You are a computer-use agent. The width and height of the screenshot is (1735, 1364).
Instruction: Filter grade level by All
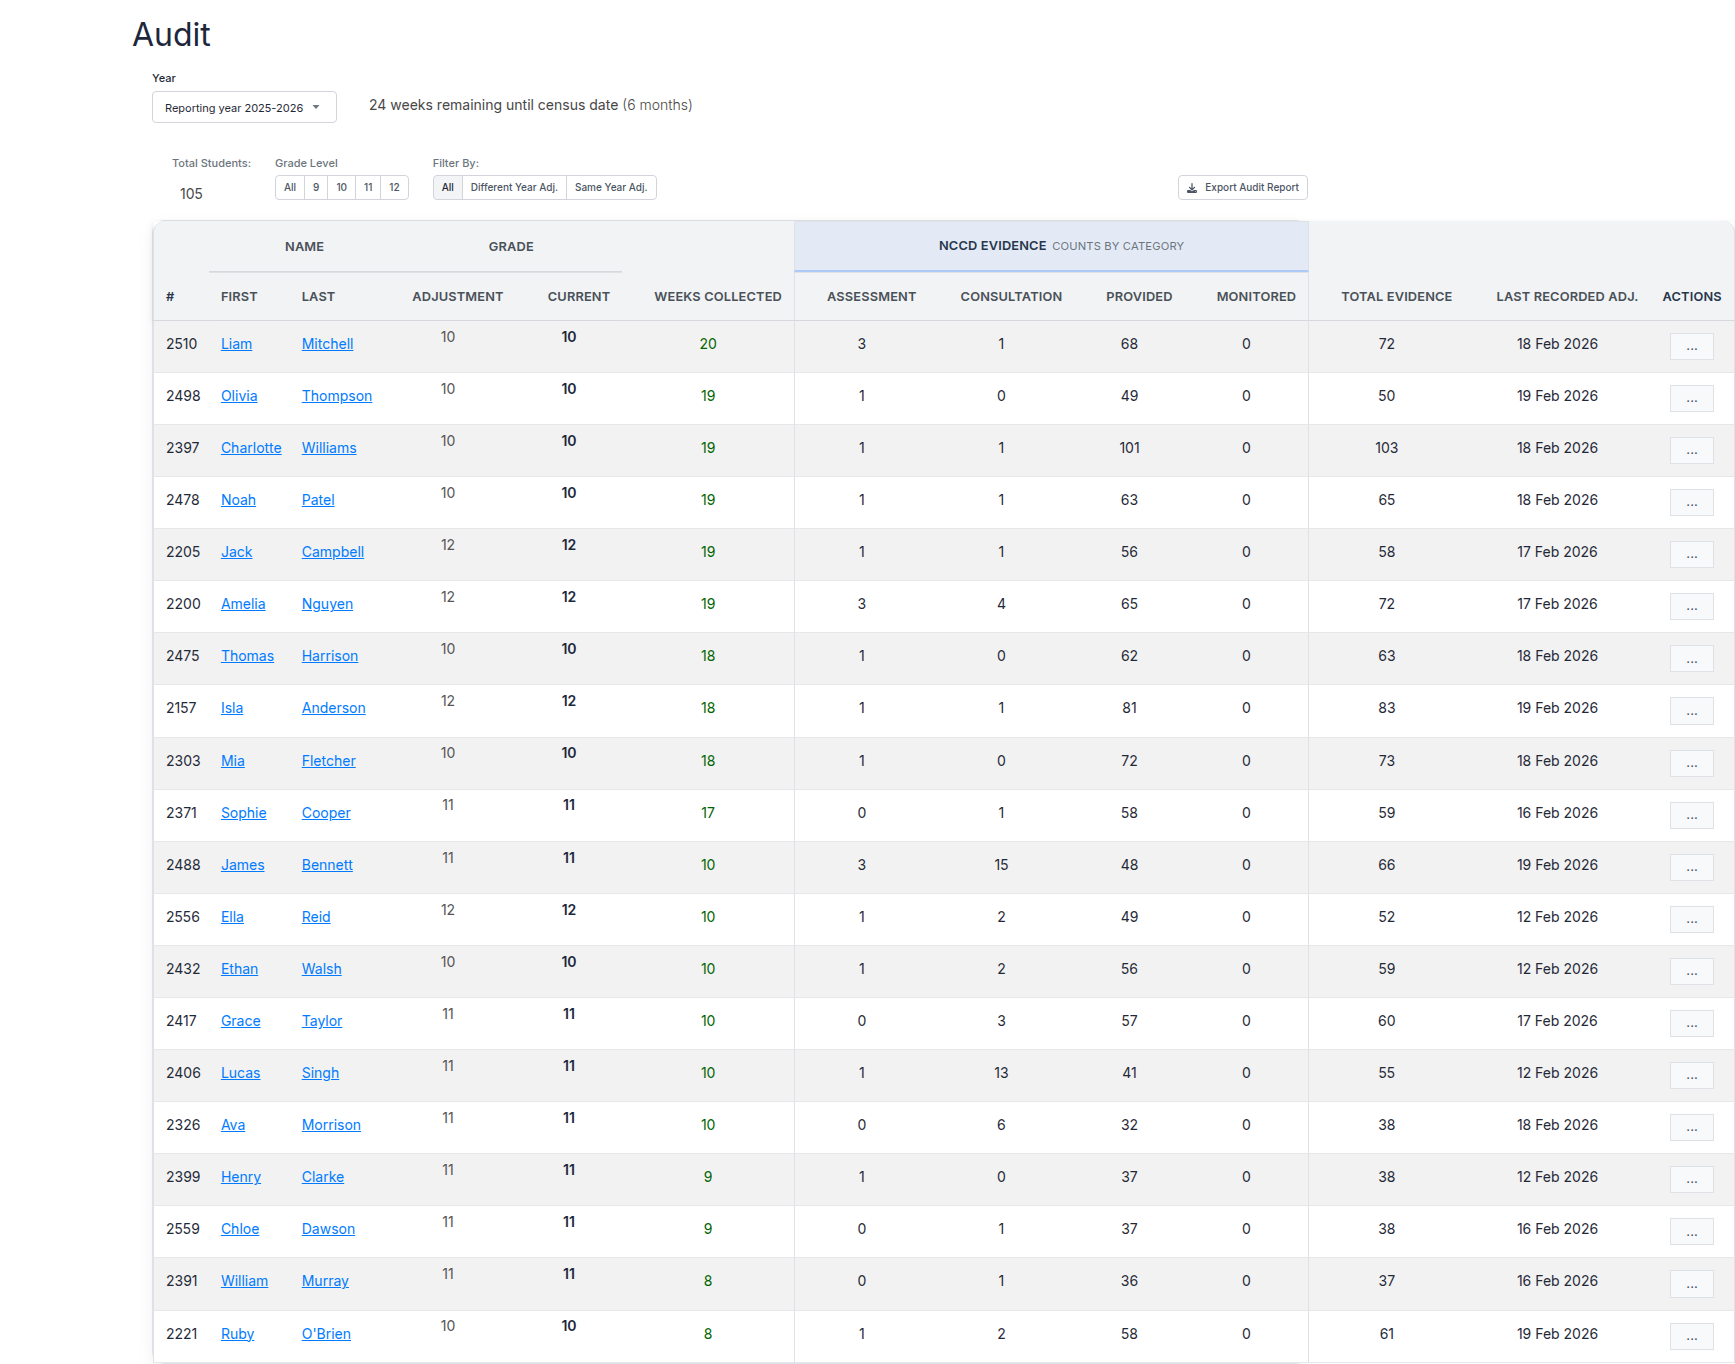coord(290,188)
